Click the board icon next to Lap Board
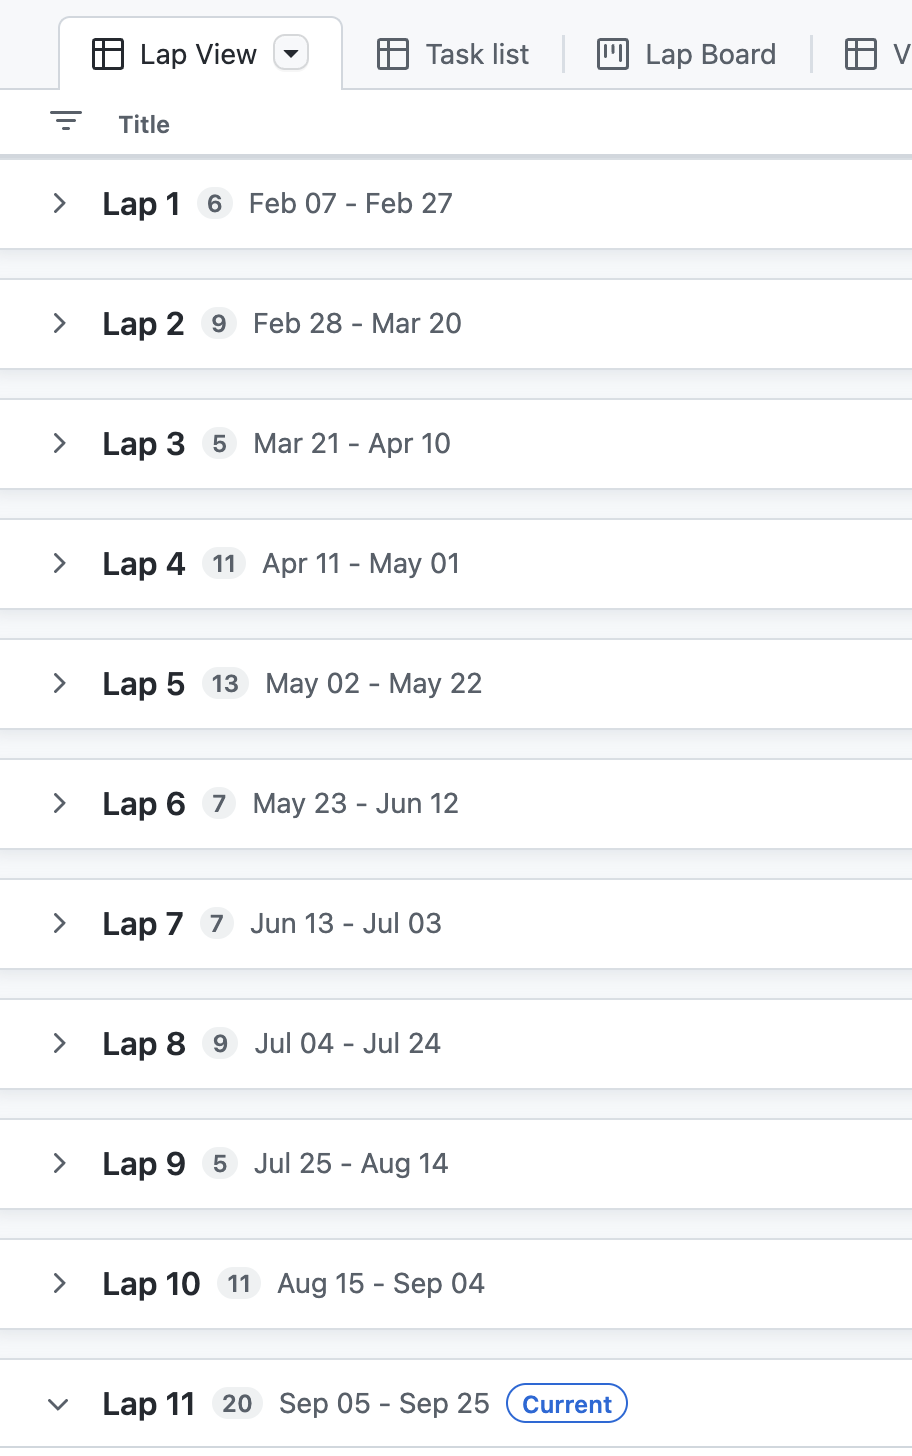Viewport: 912px width, 1456px height. click(x=611, y=54)
